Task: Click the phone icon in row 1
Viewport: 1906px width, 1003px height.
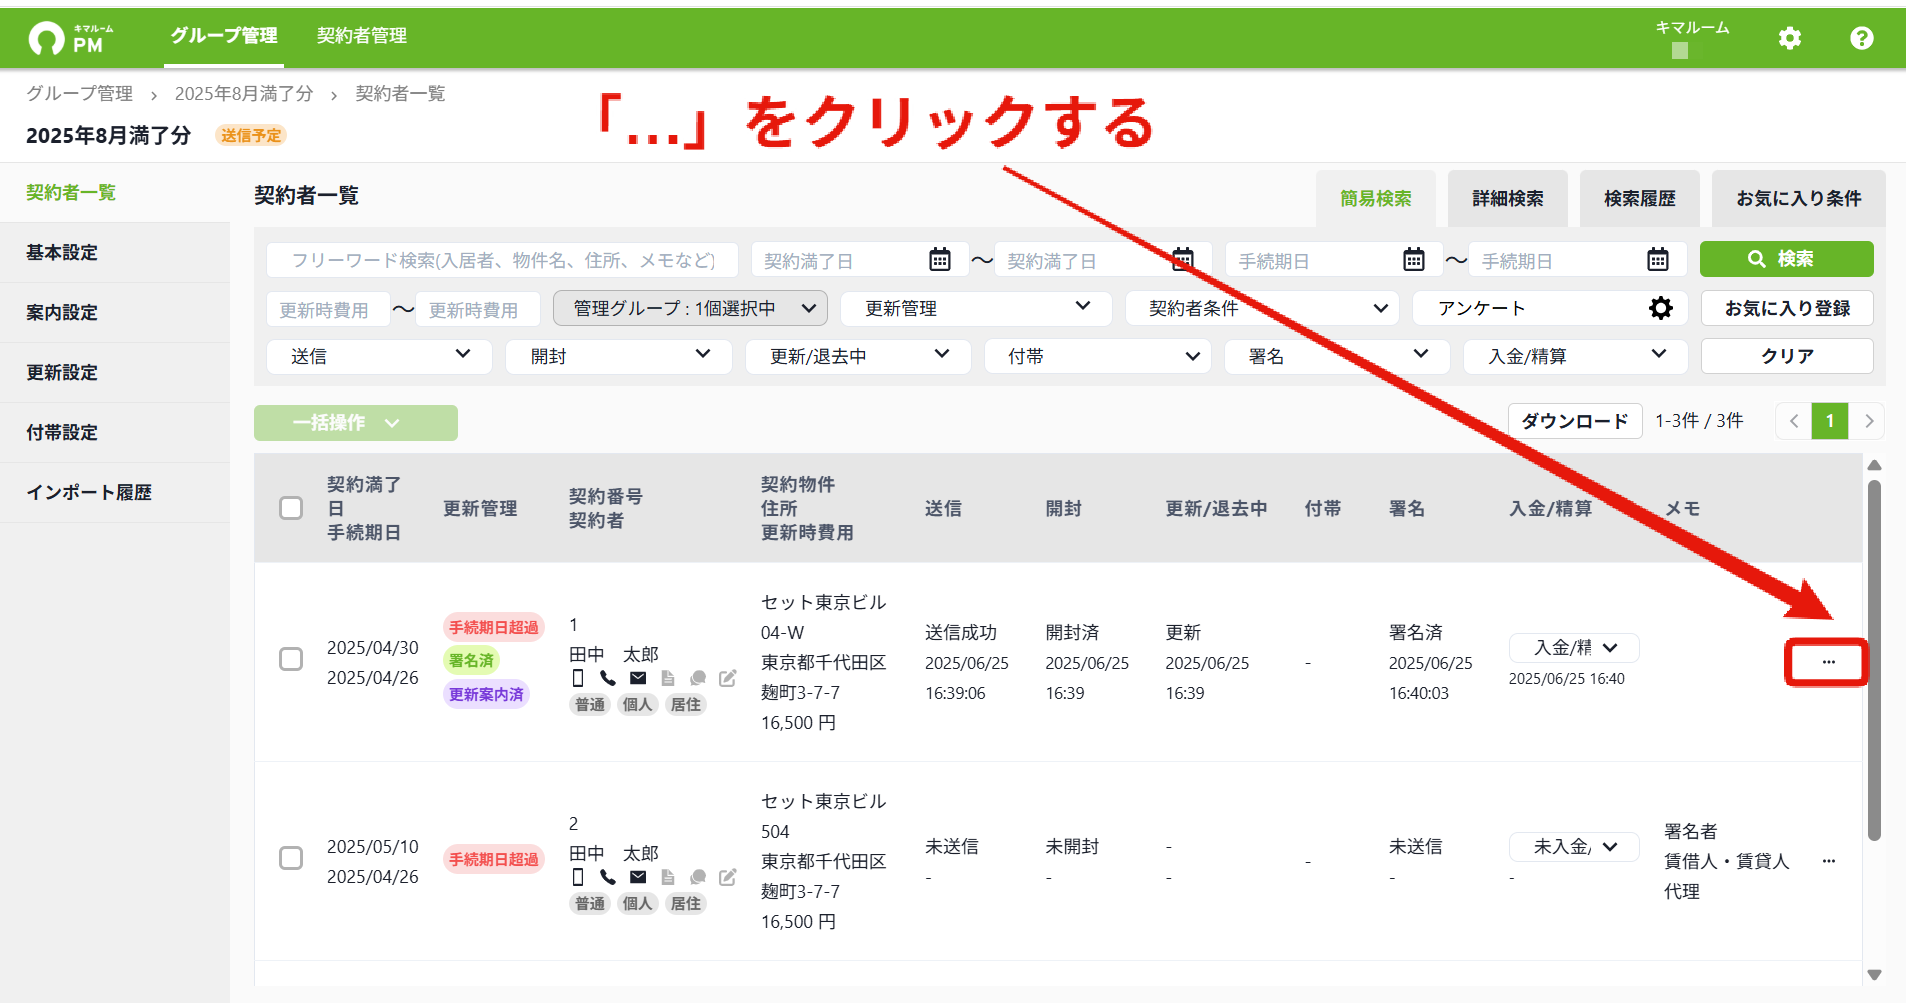Action: point(608,678)
